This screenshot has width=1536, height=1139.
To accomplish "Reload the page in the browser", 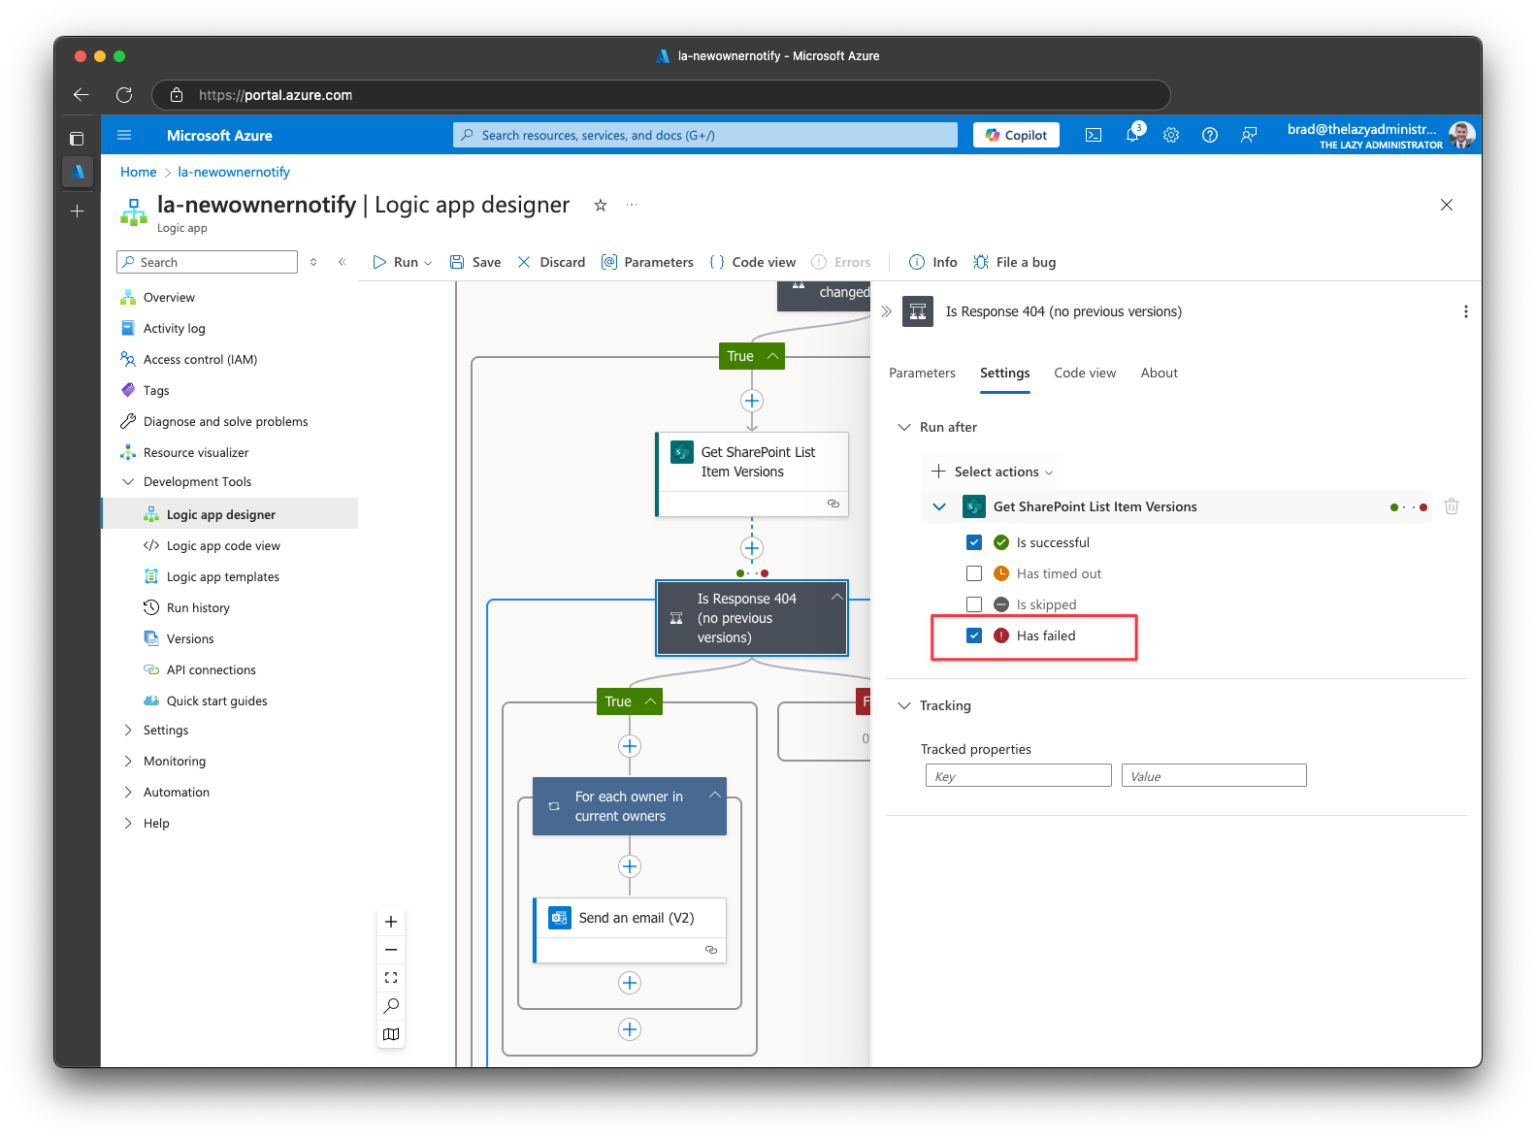I will pos(124,95).
